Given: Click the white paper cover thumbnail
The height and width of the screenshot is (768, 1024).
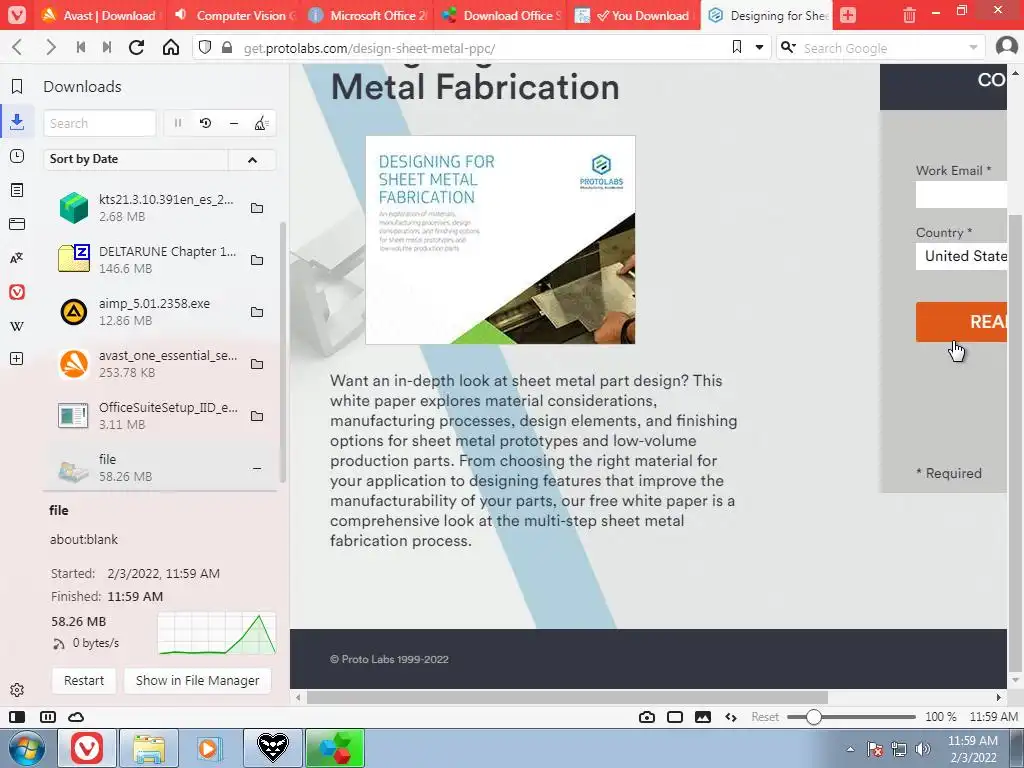Looking at the screenshot, I should pyautogui.click(x=500, y=240).
